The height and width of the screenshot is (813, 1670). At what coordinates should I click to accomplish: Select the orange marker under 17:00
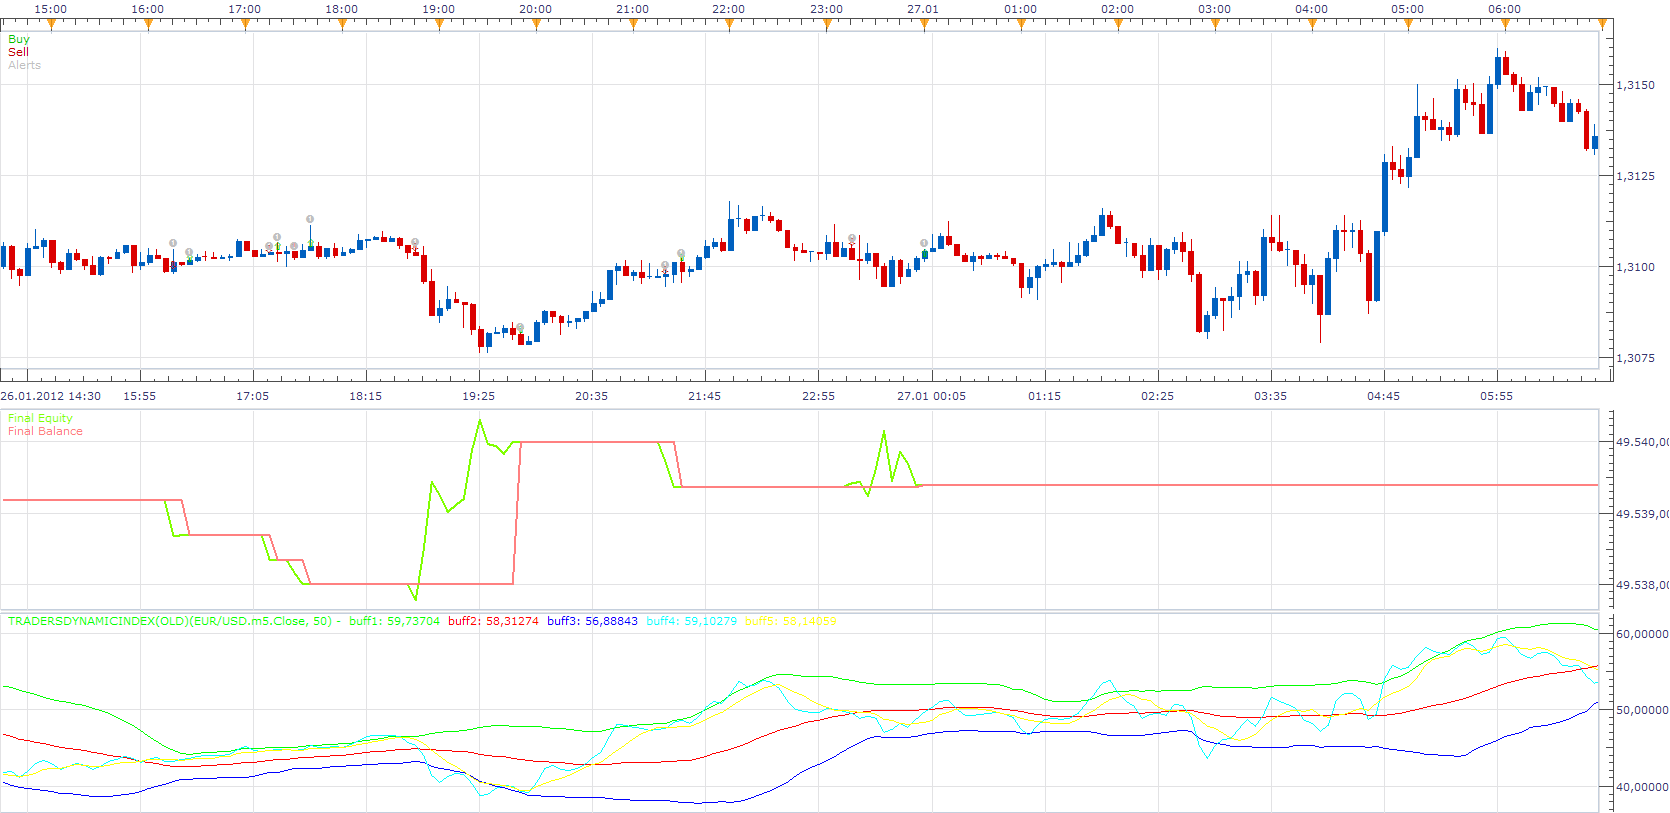[245, 25]
